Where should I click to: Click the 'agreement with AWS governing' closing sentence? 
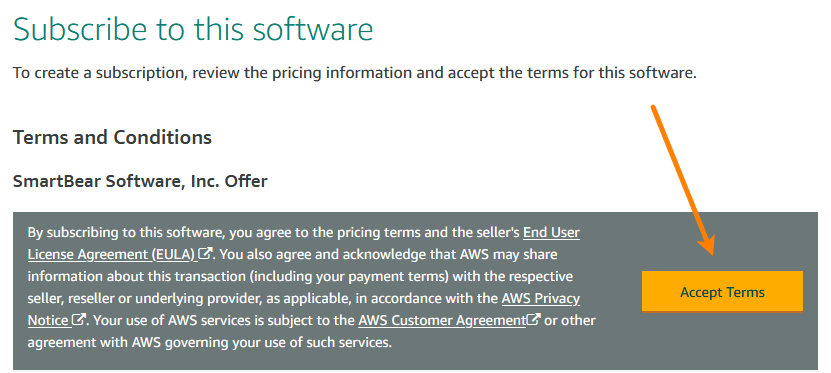click(x=210, y=342)
